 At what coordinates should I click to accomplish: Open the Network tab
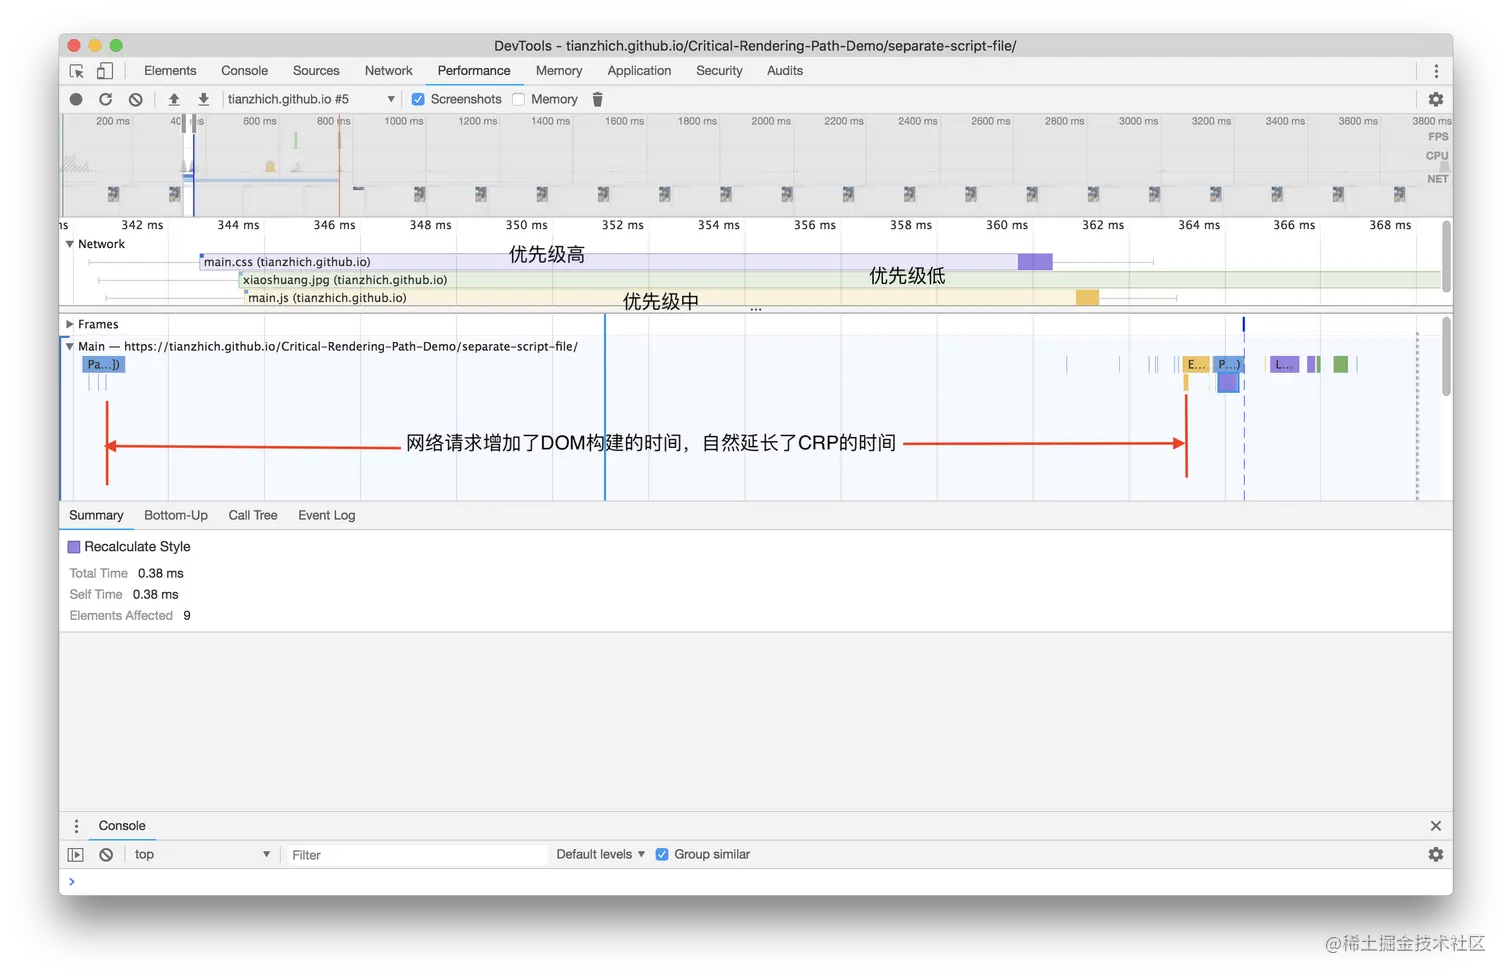[x=388, y=71]
